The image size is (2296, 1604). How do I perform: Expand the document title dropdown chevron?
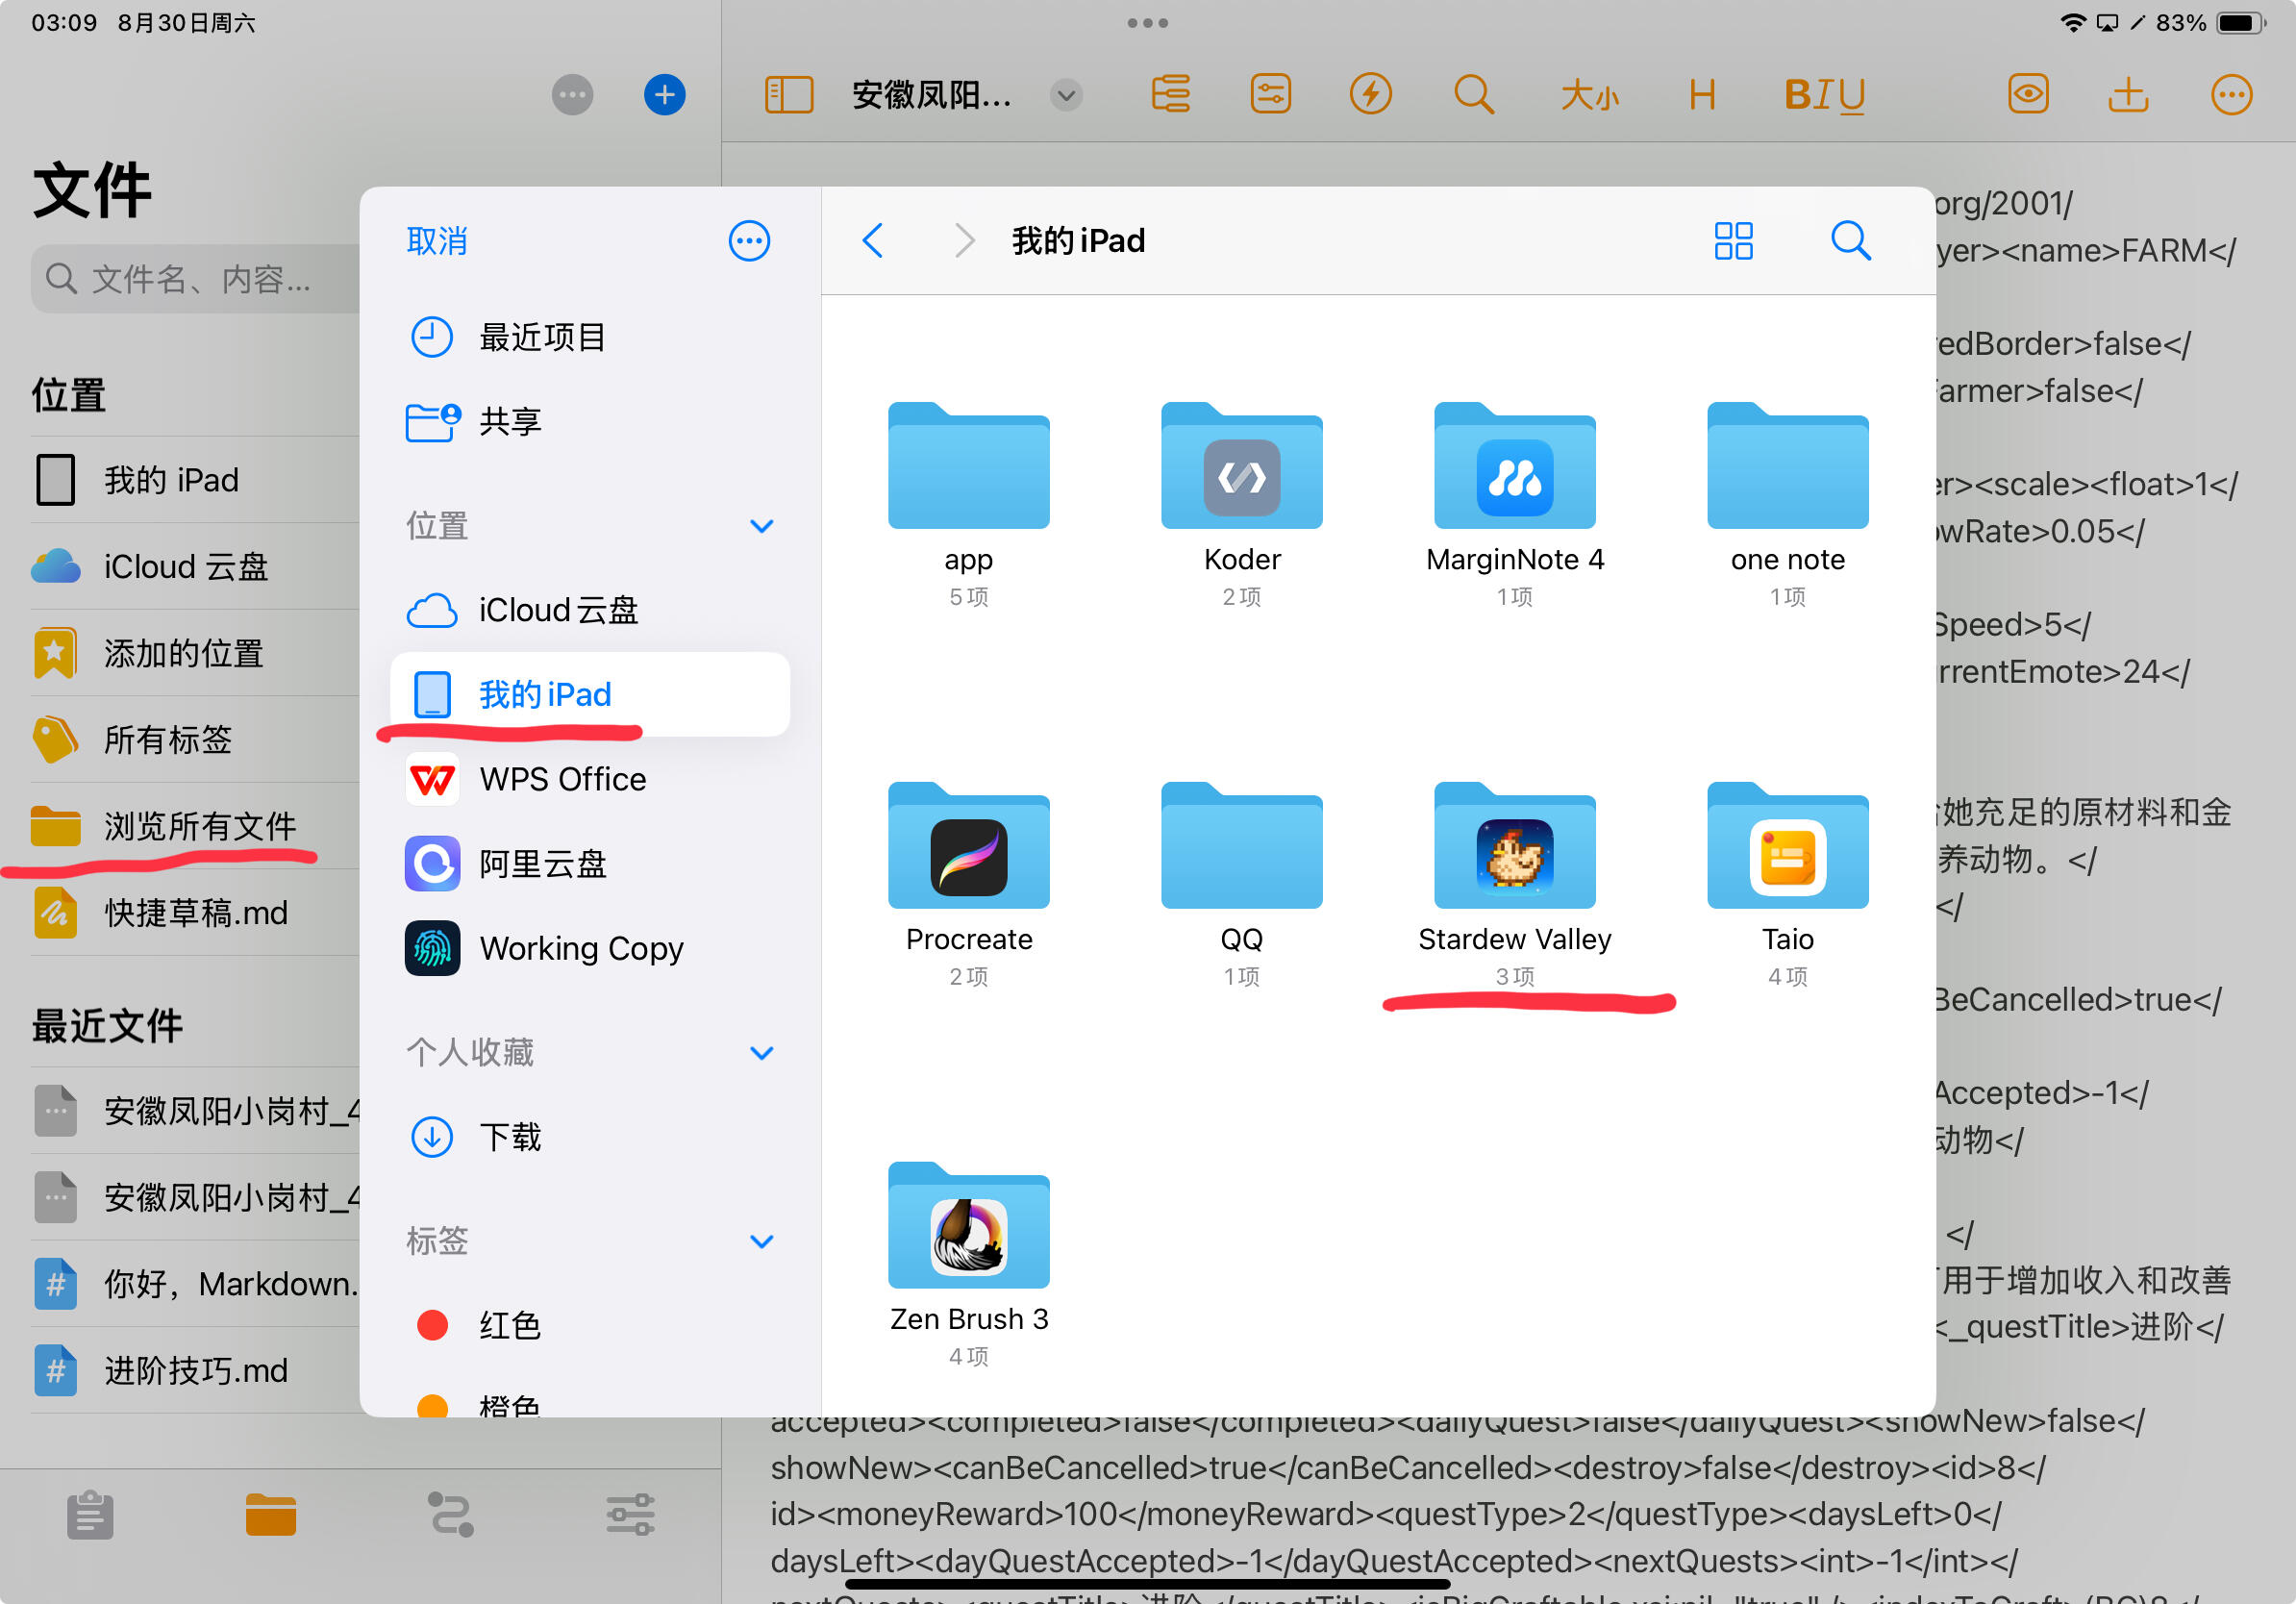[1066, 95]
